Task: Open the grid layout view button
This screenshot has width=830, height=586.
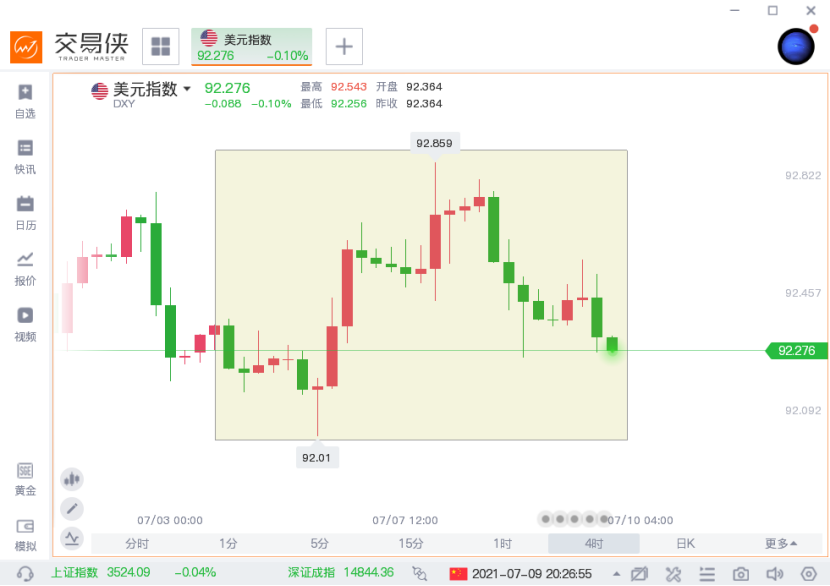Action: pos(161,47)
